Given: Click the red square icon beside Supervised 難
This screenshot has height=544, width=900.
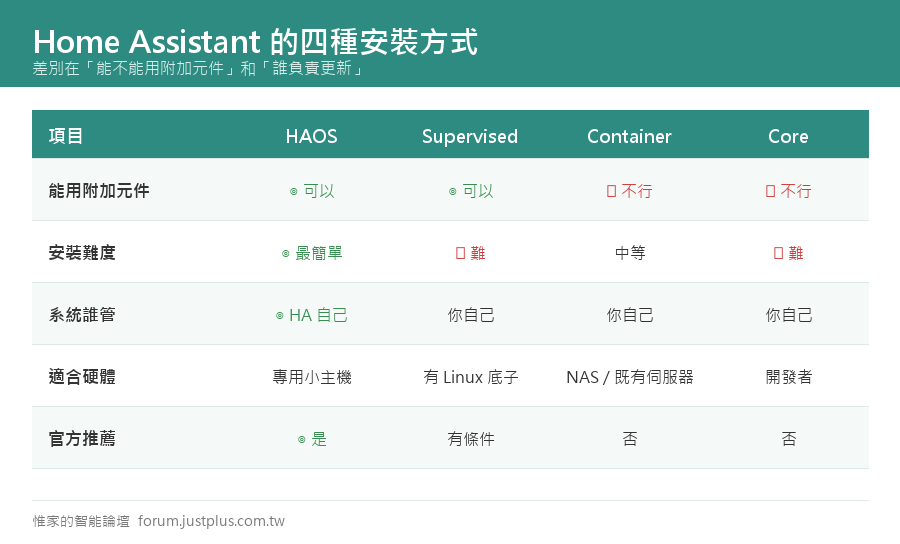Looking at the screenshot, I should [460, 253].
